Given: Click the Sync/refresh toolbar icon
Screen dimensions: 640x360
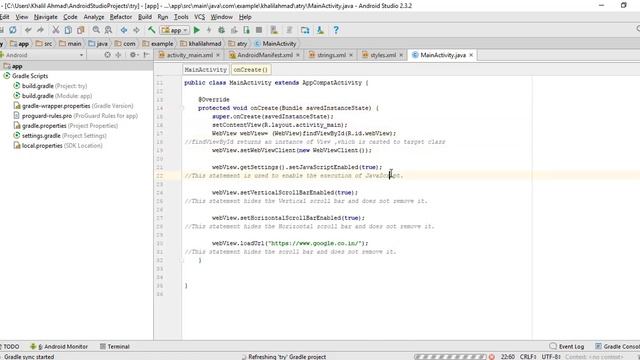Looking at the screenshot, I should (x=13, y=30).
